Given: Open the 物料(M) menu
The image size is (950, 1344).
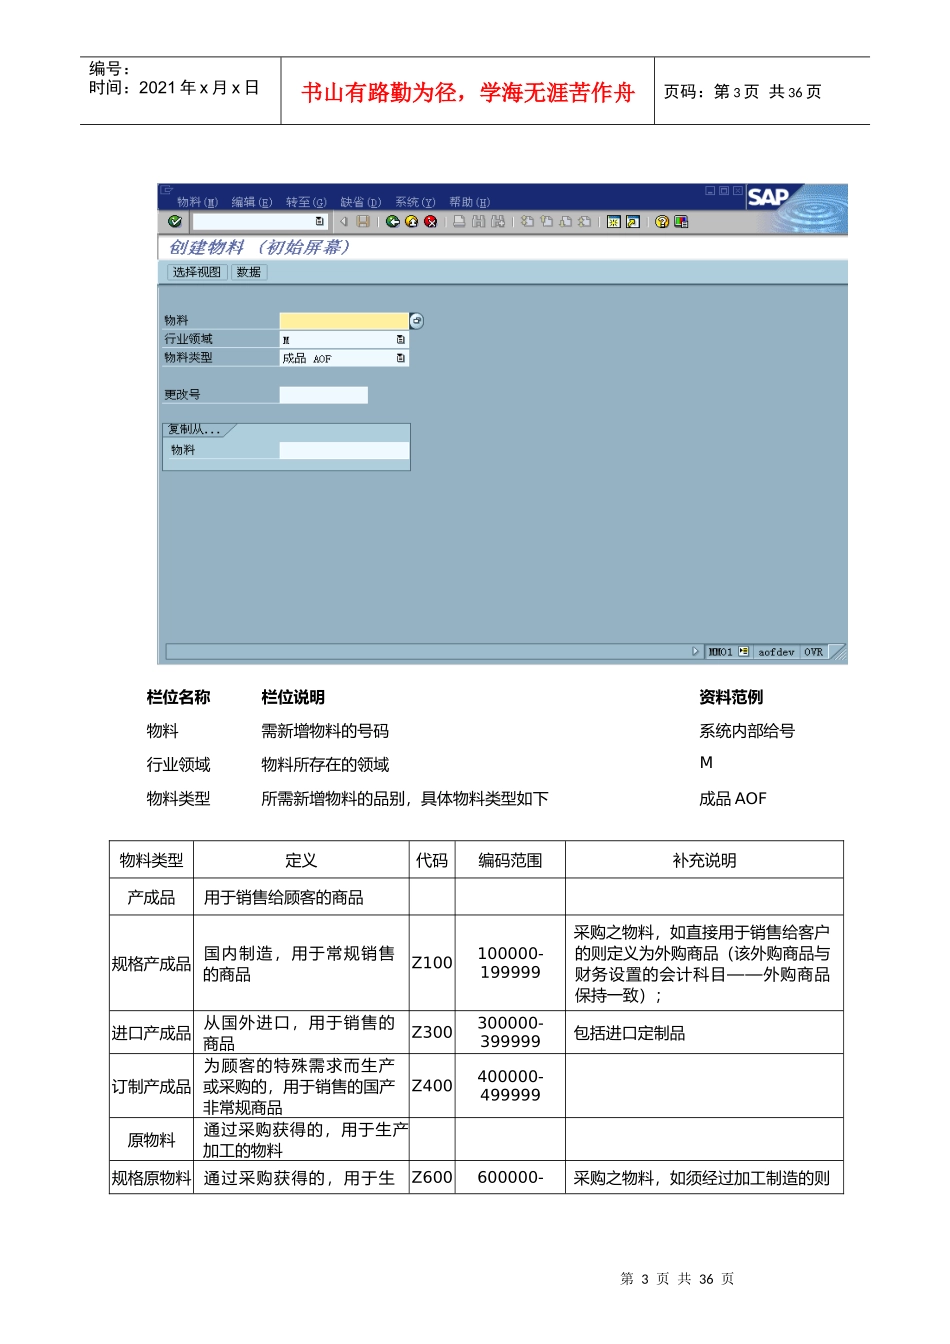Looking at the screenshot, I should pyautogui.click(x=197, y=202).
